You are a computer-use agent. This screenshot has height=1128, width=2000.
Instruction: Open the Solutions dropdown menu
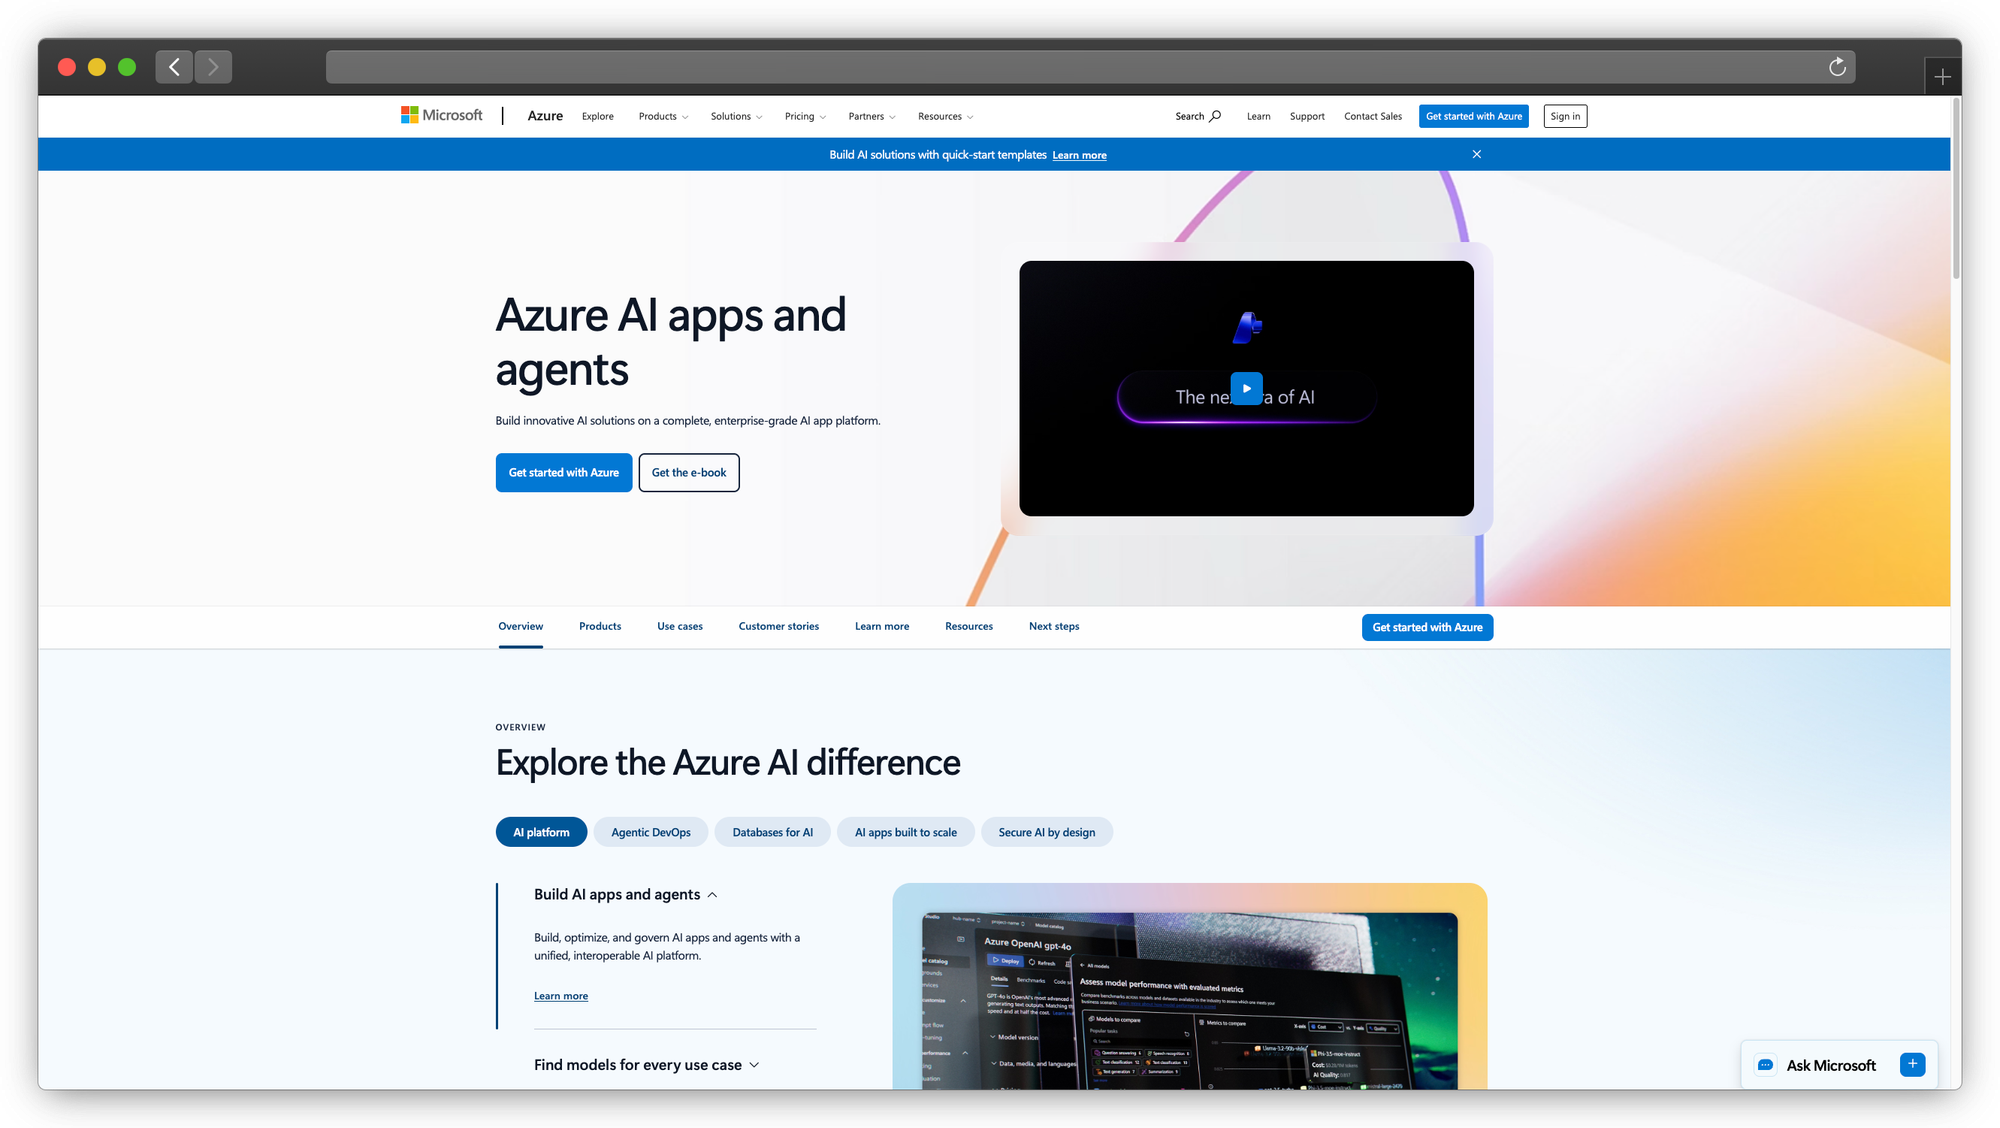tap(736, 116)
